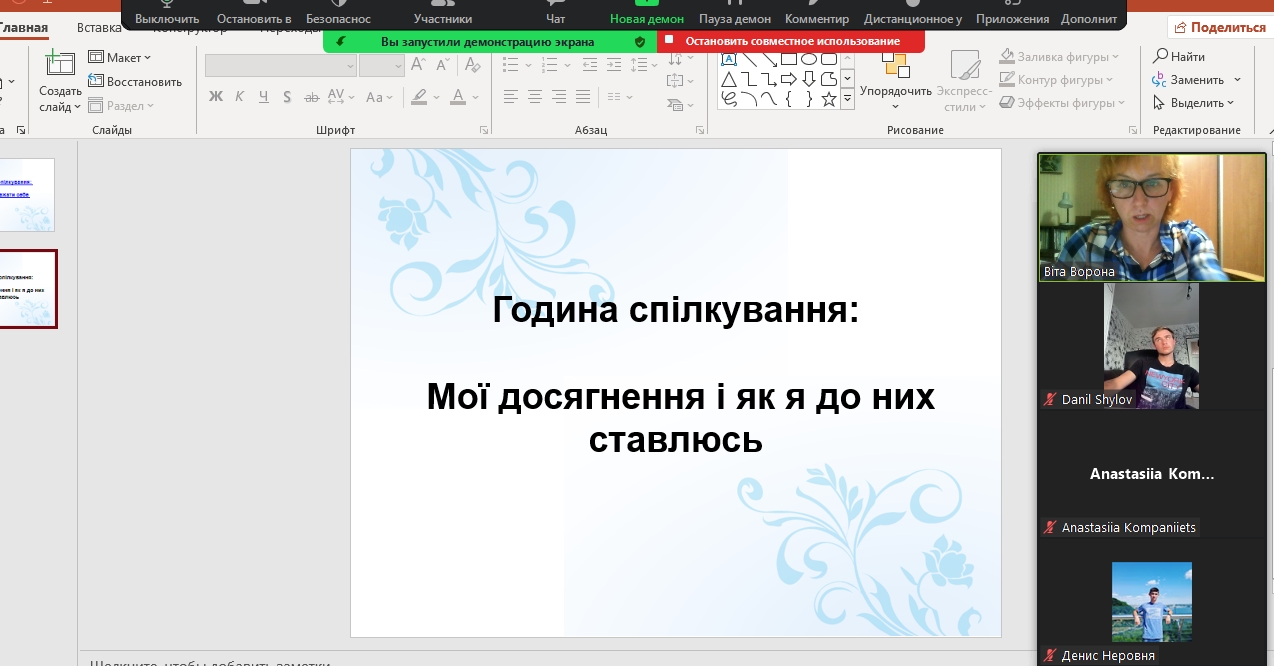Toggle underline Ч formatting
Viewport: 1274px width, 666px height.
264,97
